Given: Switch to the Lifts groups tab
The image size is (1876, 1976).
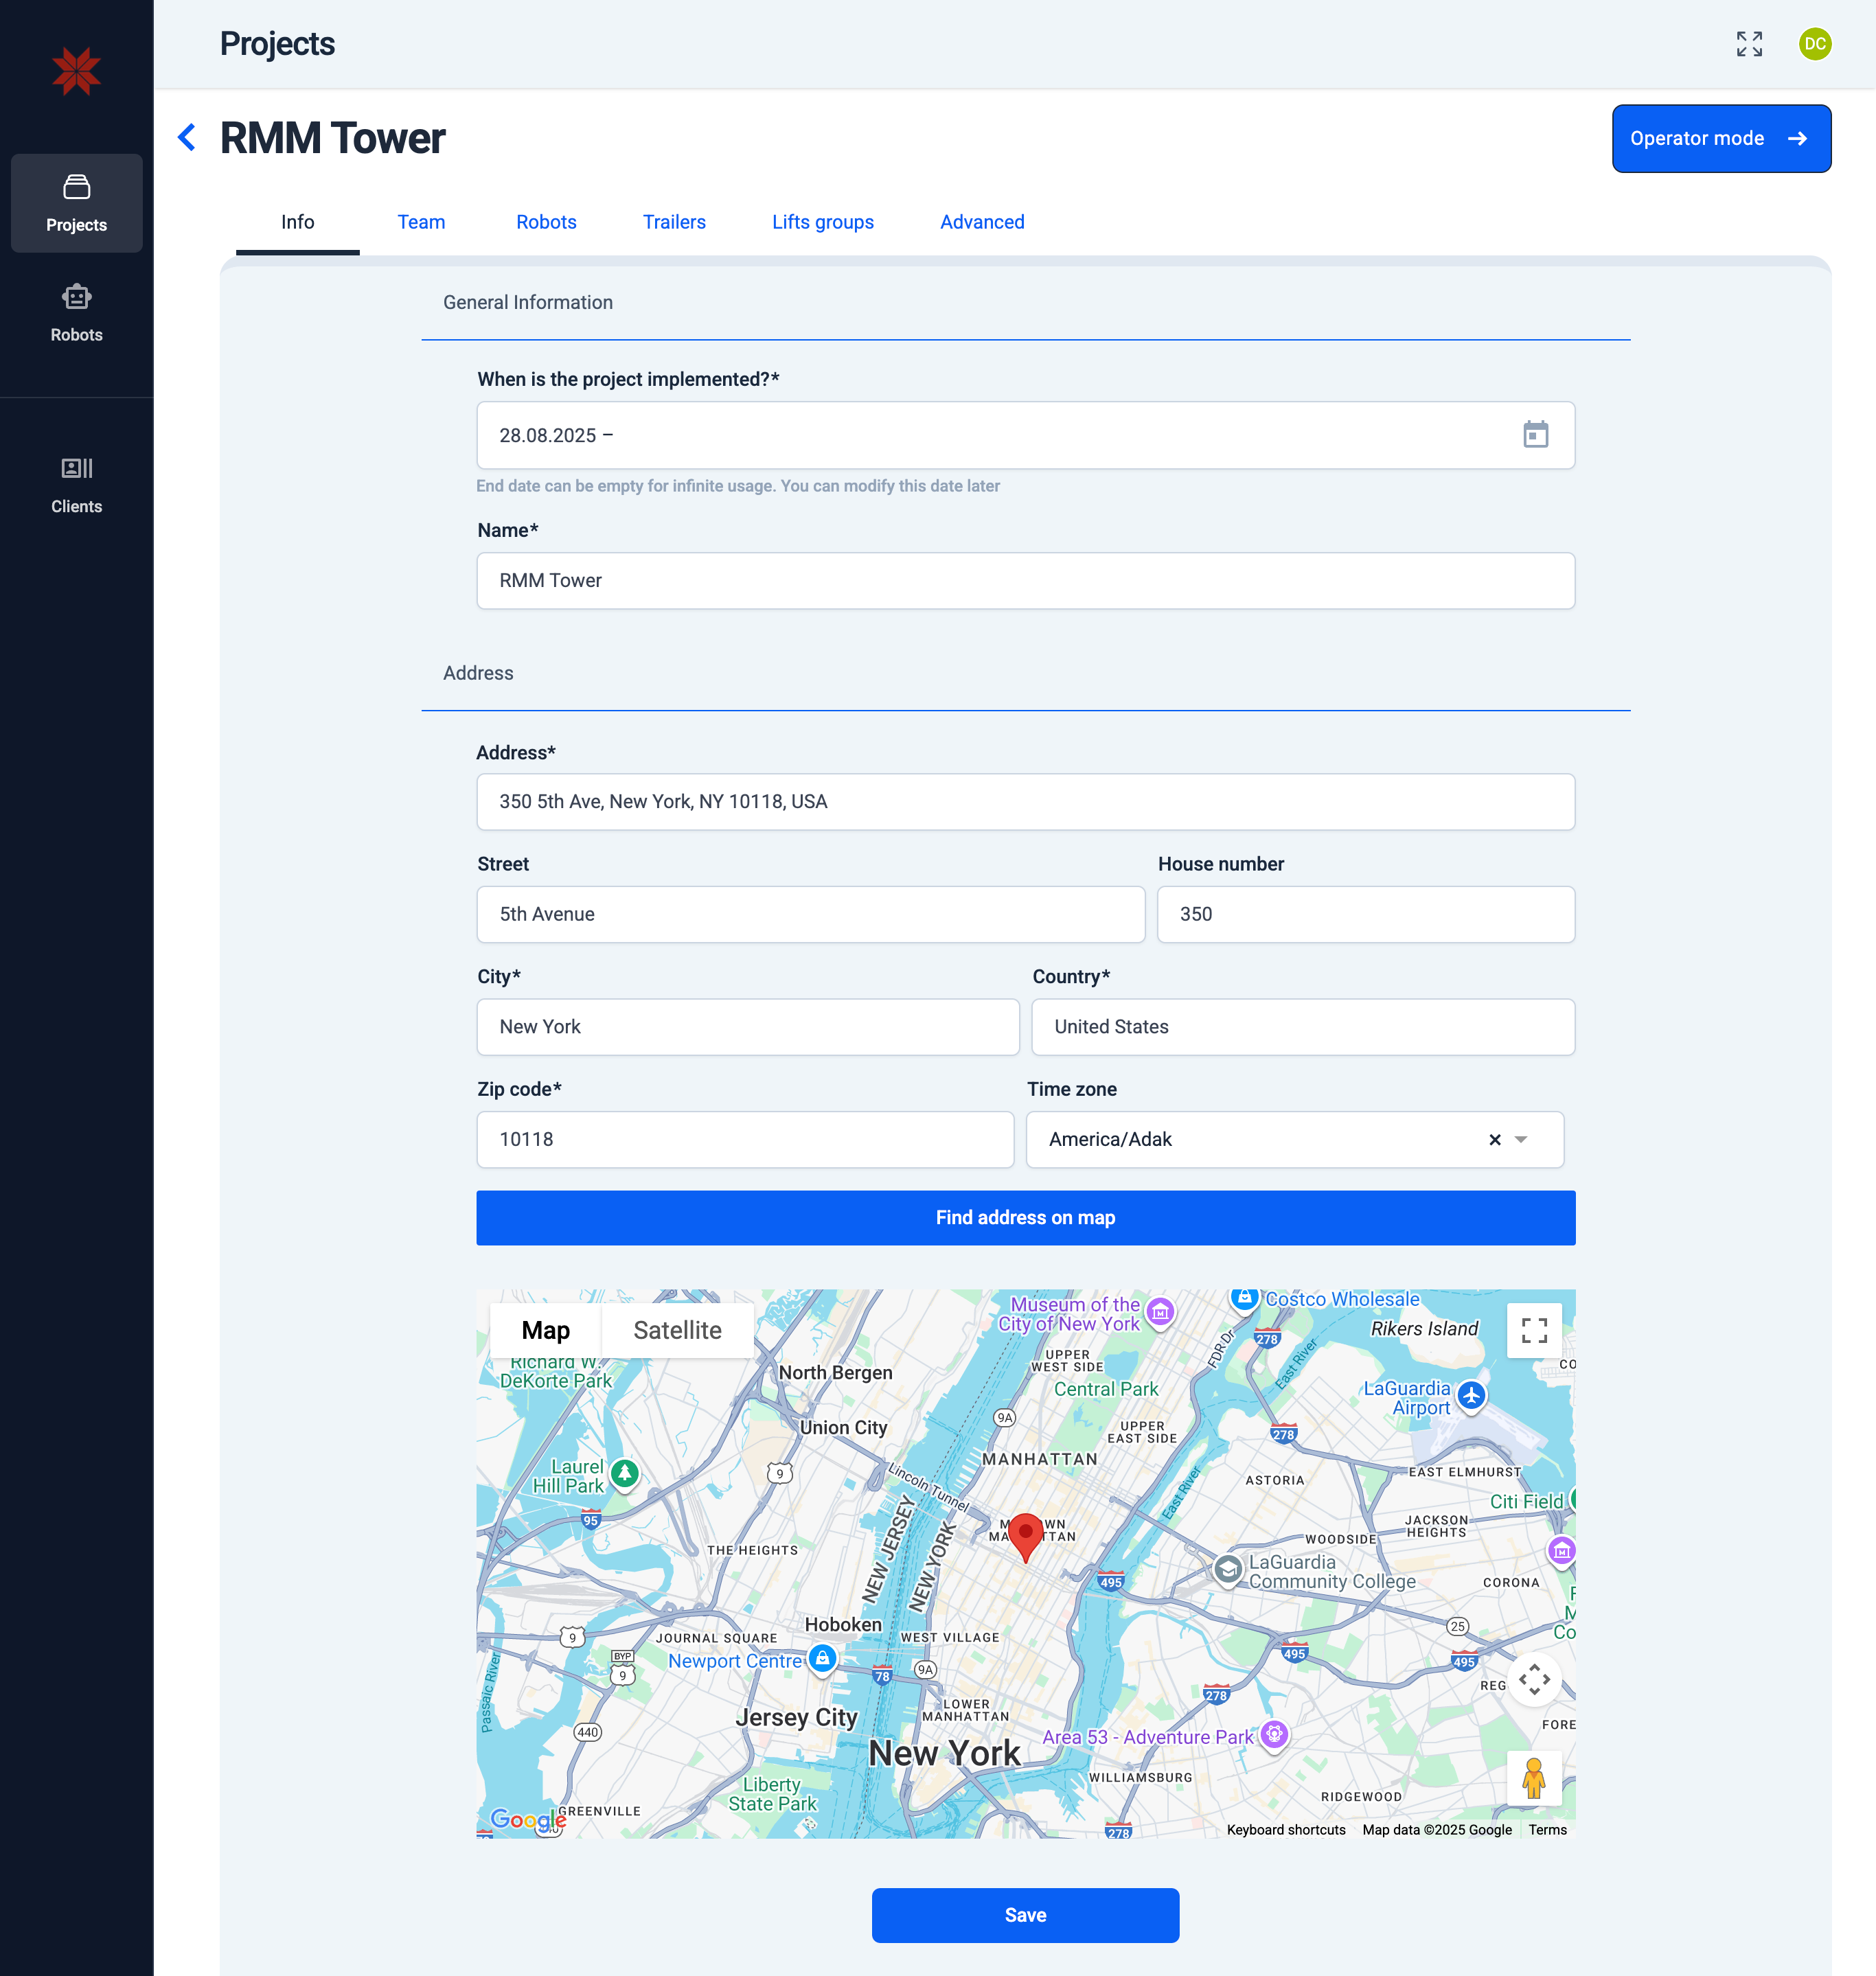Looking at the screenshot, I should click(822, 222).
